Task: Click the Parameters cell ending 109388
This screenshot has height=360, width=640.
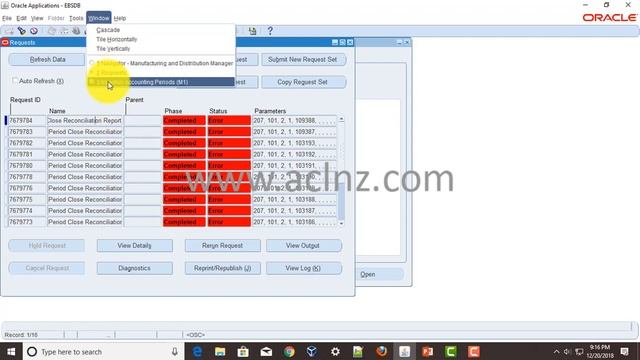Action: click(295, 120)
